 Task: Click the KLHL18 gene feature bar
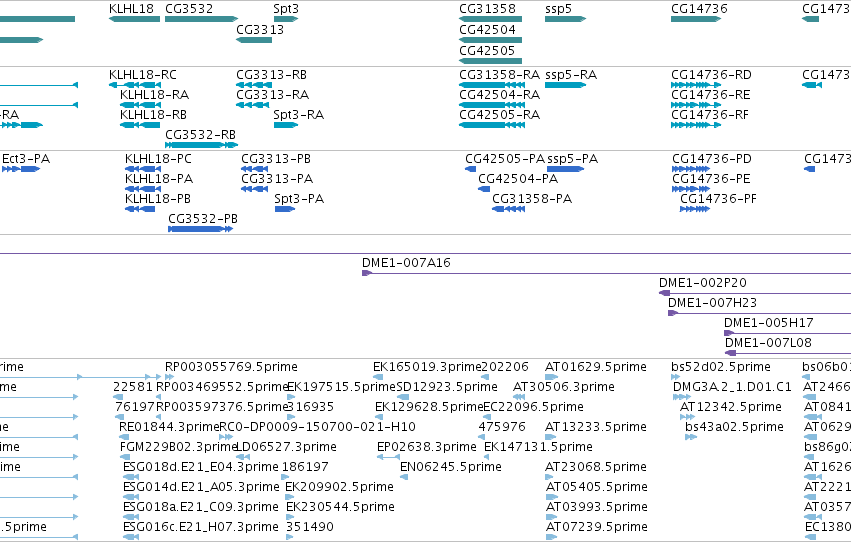pyautogui.click(x=135, y=19)
